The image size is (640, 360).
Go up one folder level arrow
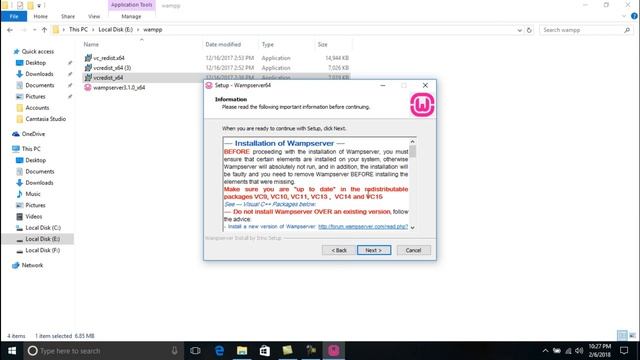click(x=44, y=30)
